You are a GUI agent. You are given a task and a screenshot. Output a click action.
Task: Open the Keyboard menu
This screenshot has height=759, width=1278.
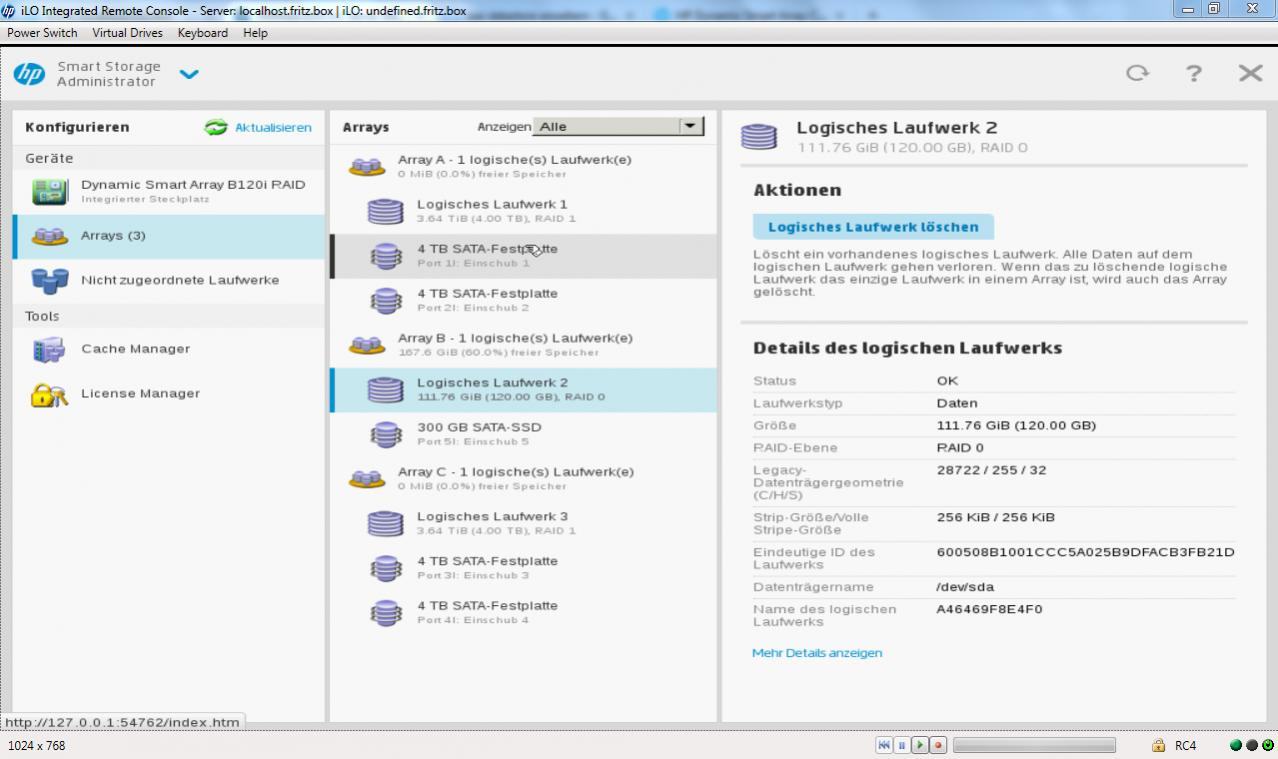point(203,33)
